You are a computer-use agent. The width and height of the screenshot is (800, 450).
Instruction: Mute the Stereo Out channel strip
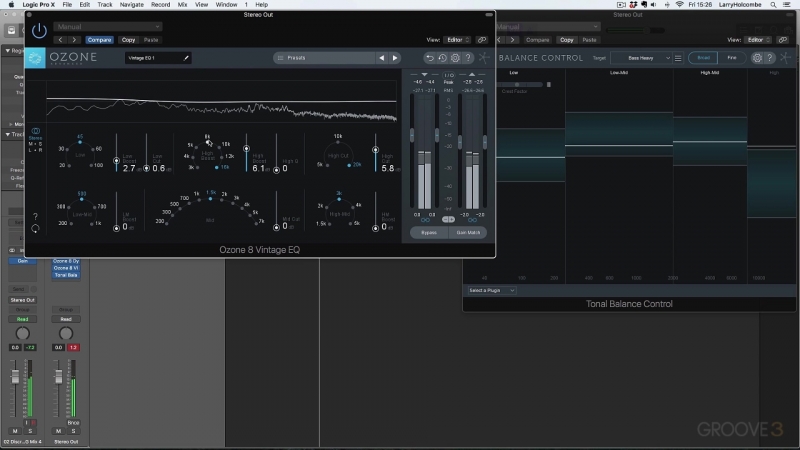point(58,431)
